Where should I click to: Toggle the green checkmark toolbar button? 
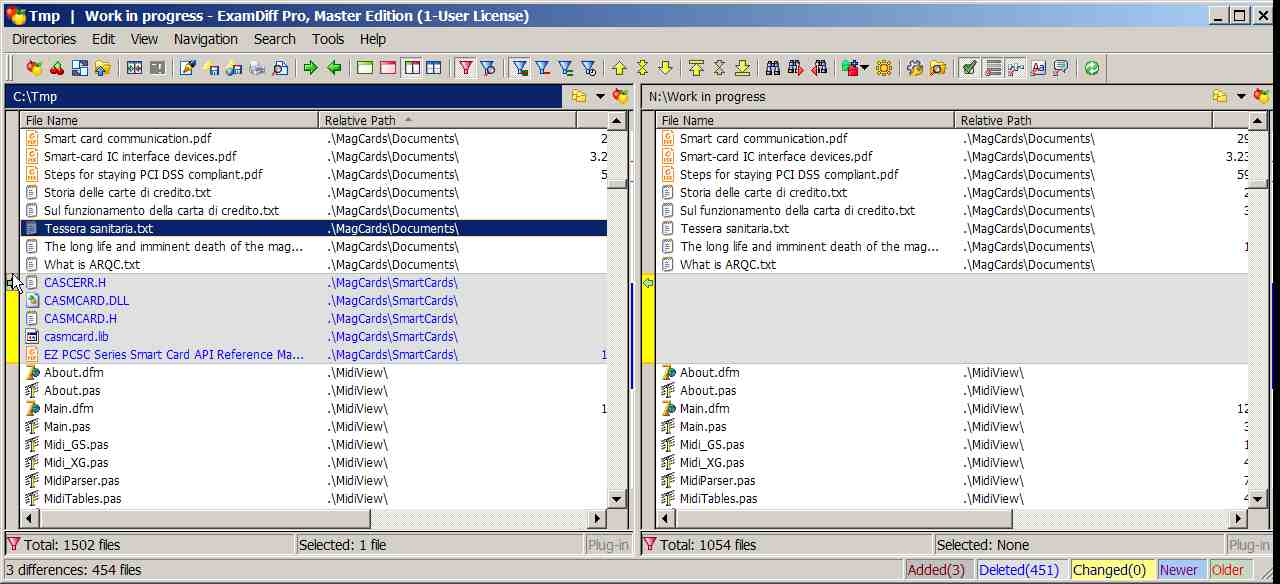coord(969,68)
